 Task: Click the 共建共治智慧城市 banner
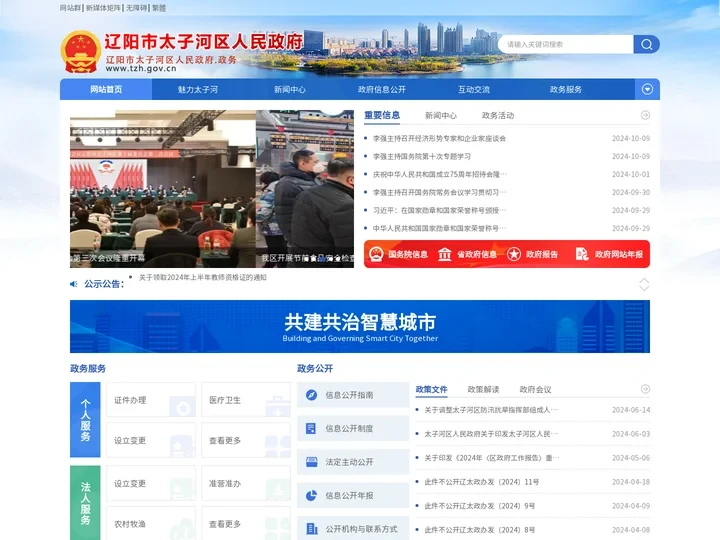(360, 326)
